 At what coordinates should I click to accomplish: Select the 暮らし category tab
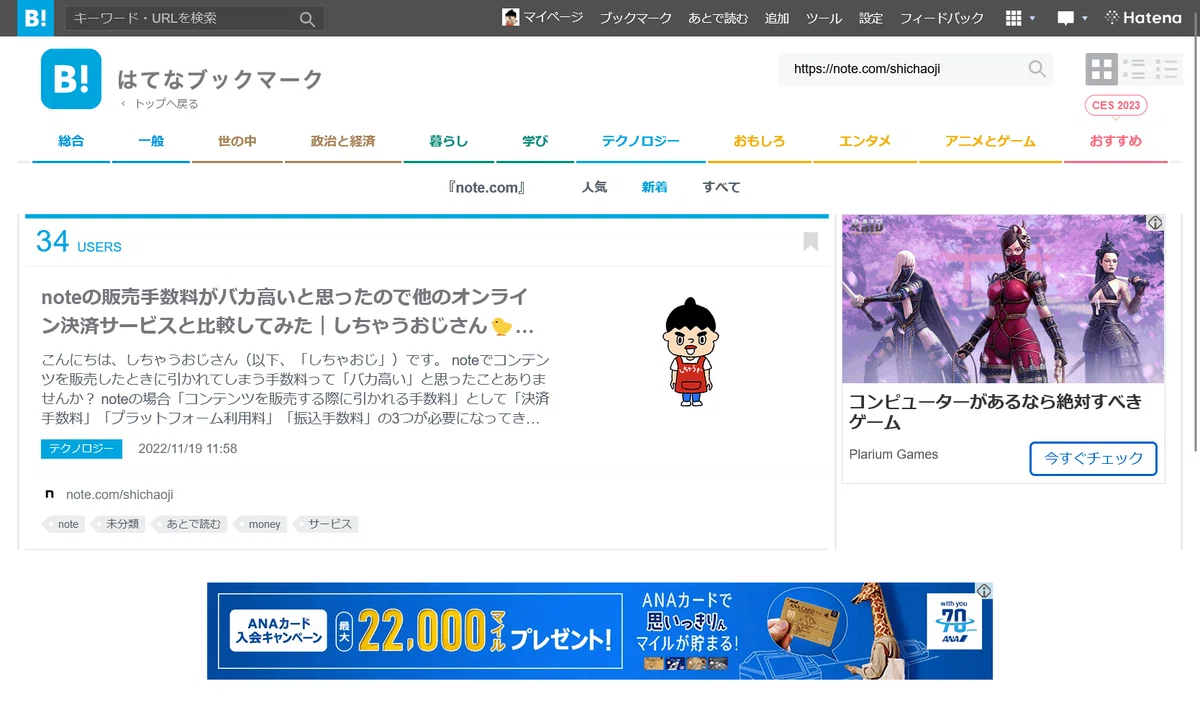point(449,141)
